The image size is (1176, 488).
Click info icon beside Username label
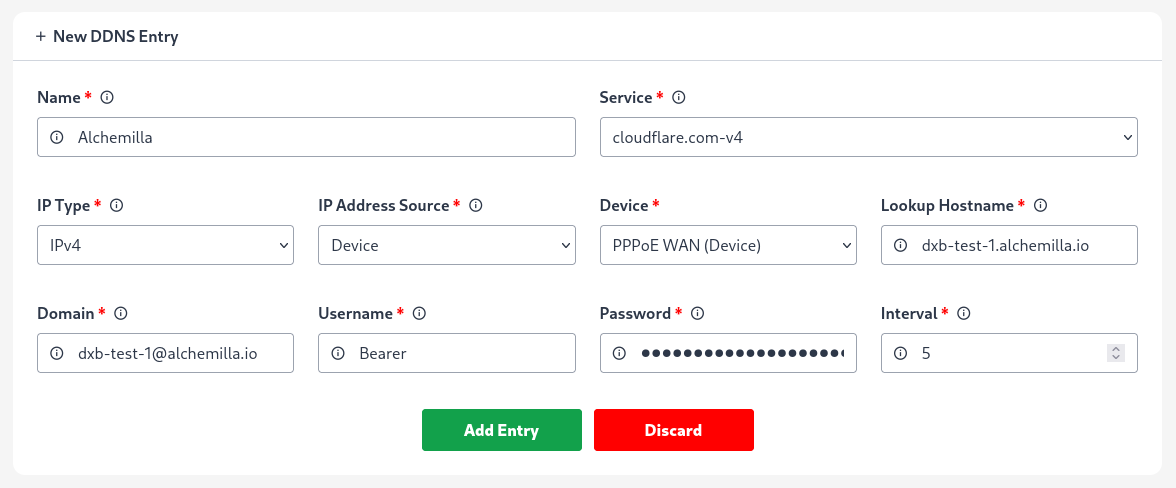(x=420, y=313)
